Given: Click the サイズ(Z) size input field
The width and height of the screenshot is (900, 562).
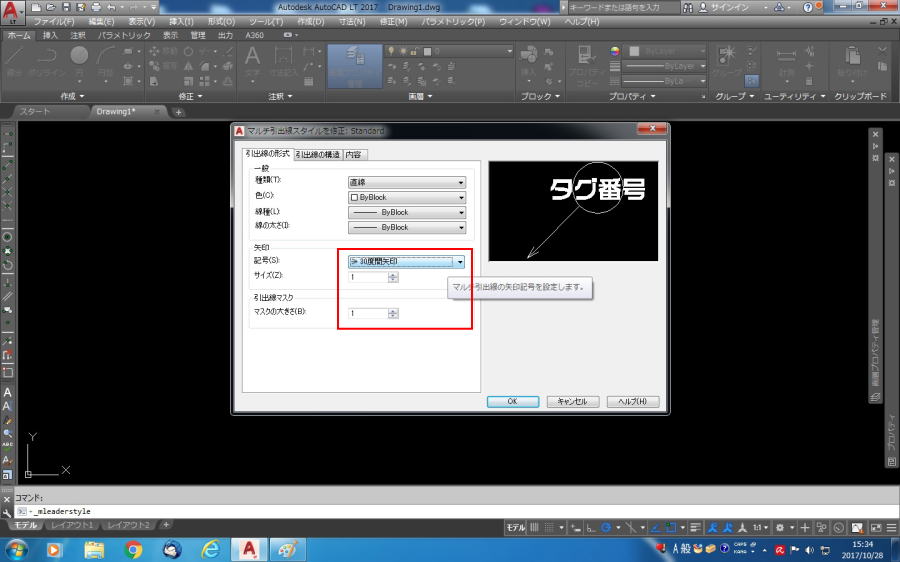Looking at the screenshot, I should 368,277.
